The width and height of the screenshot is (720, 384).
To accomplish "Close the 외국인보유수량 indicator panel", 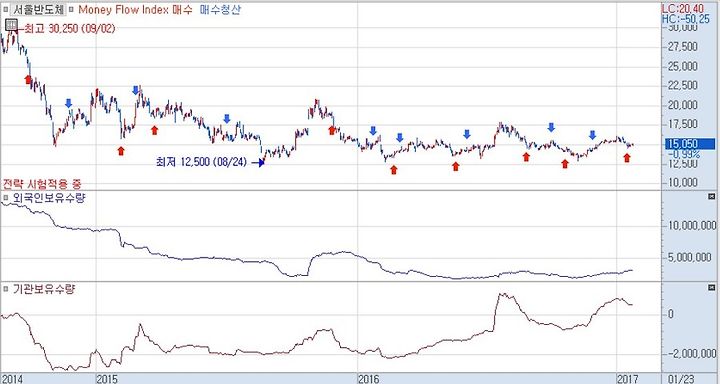I will coord(712,197).
